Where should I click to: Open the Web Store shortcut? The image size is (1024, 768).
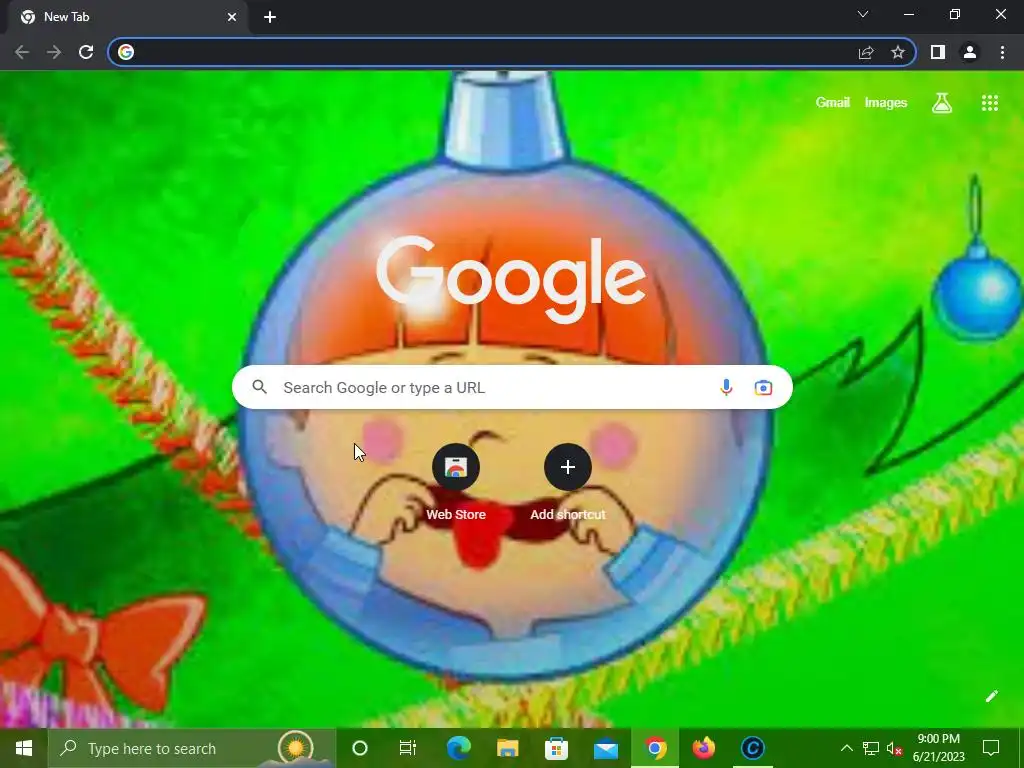click(x=456, y=482)
